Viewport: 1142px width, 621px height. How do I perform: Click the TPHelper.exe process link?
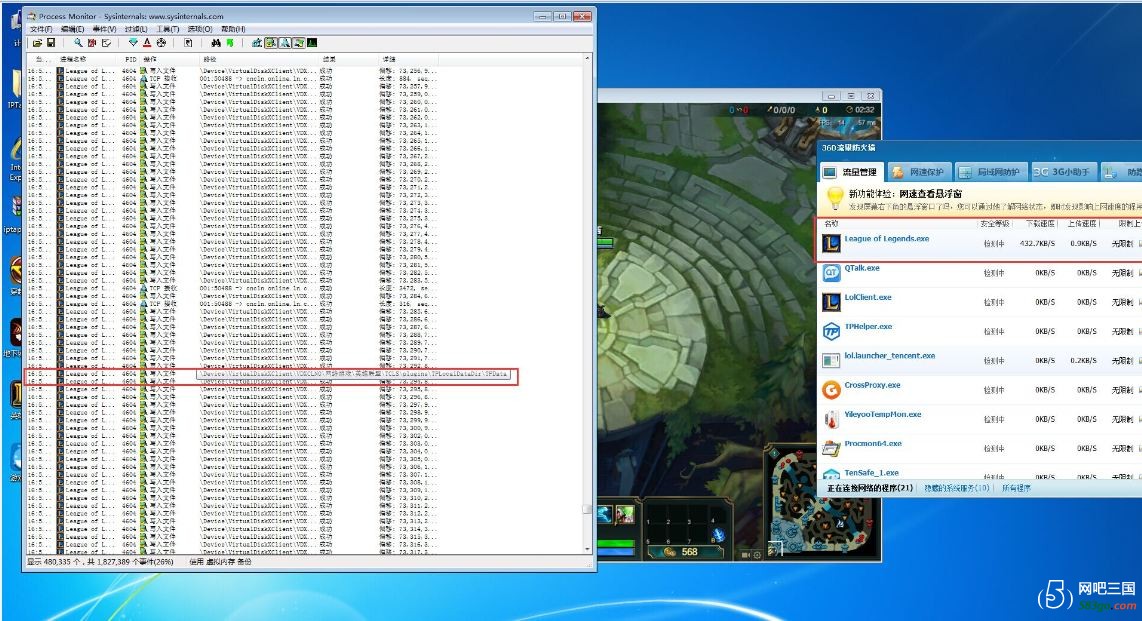pos(868,326)
